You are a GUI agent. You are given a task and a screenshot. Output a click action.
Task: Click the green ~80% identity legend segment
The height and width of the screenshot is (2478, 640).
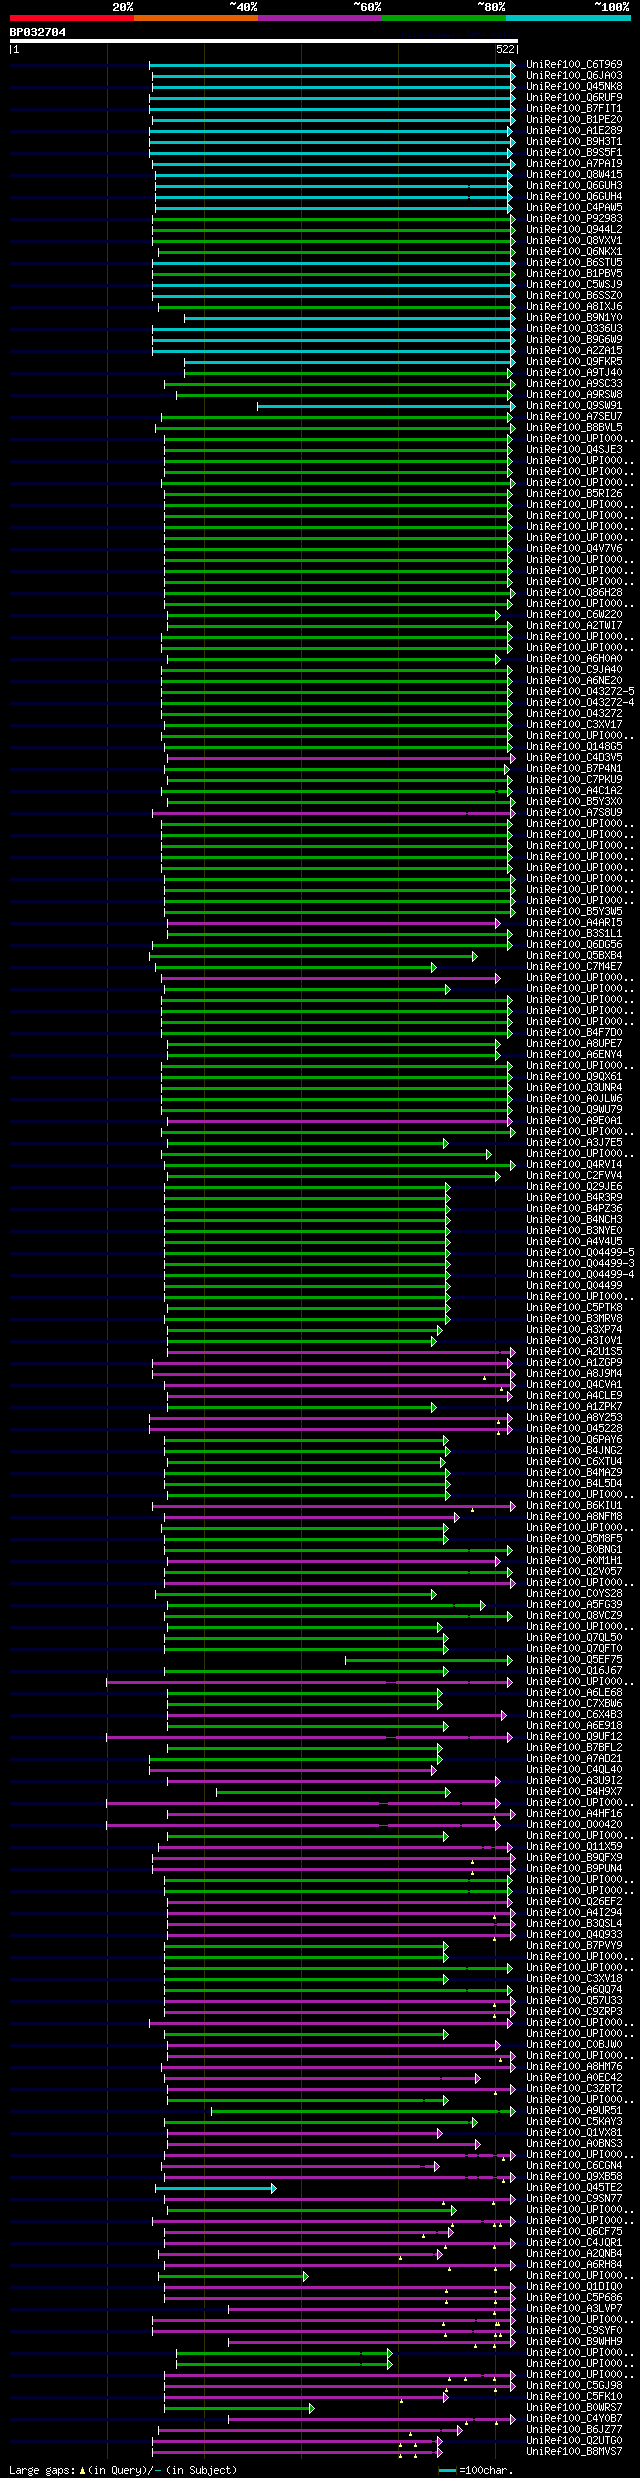click(444, 18)
